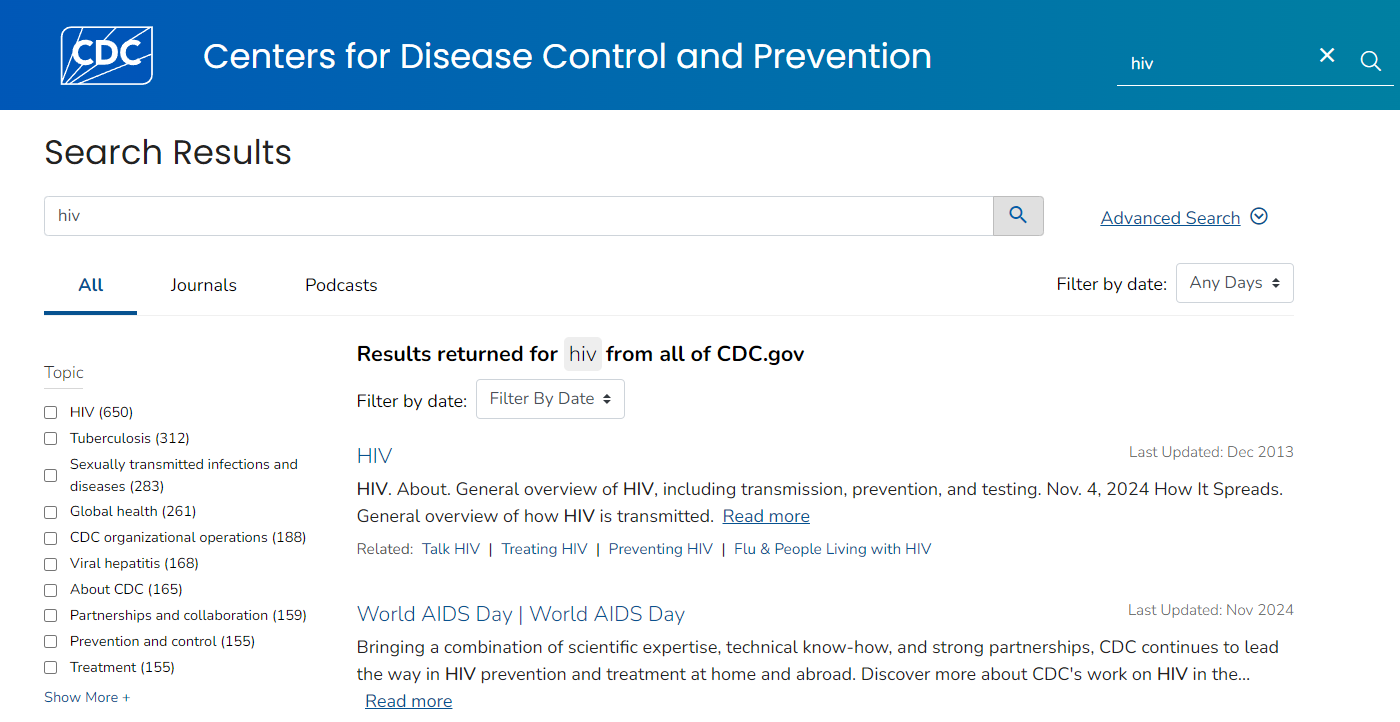Check the HIV (650) topic checkbox

tap(51, 412)
